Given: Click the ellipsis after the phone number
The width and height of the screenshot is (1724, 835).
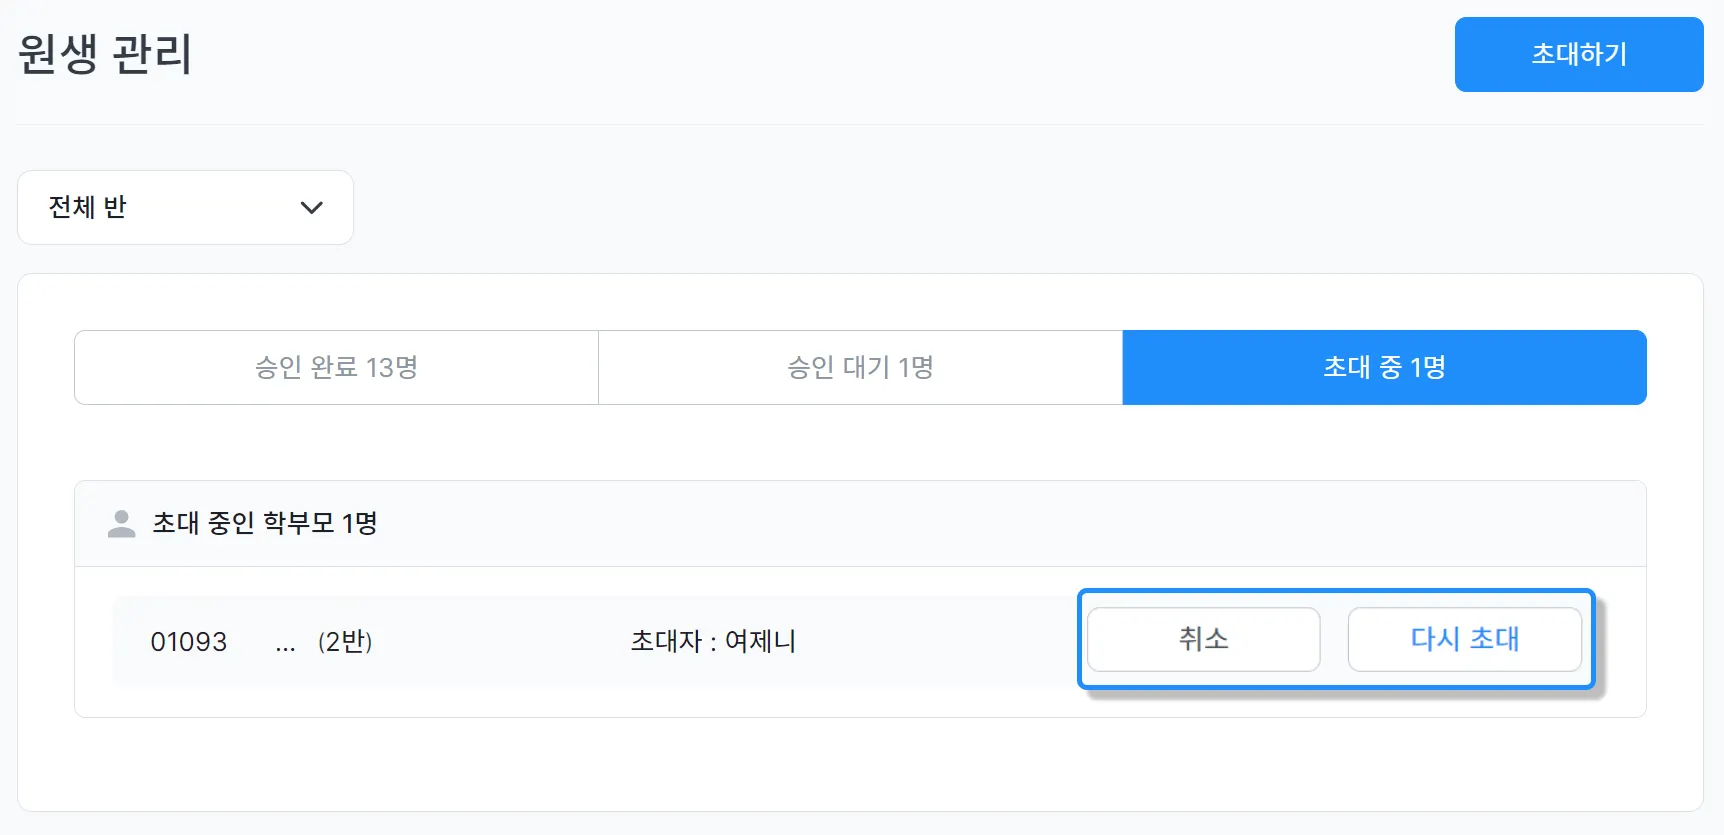Looking at the screenshot, I should pos(285,646).
